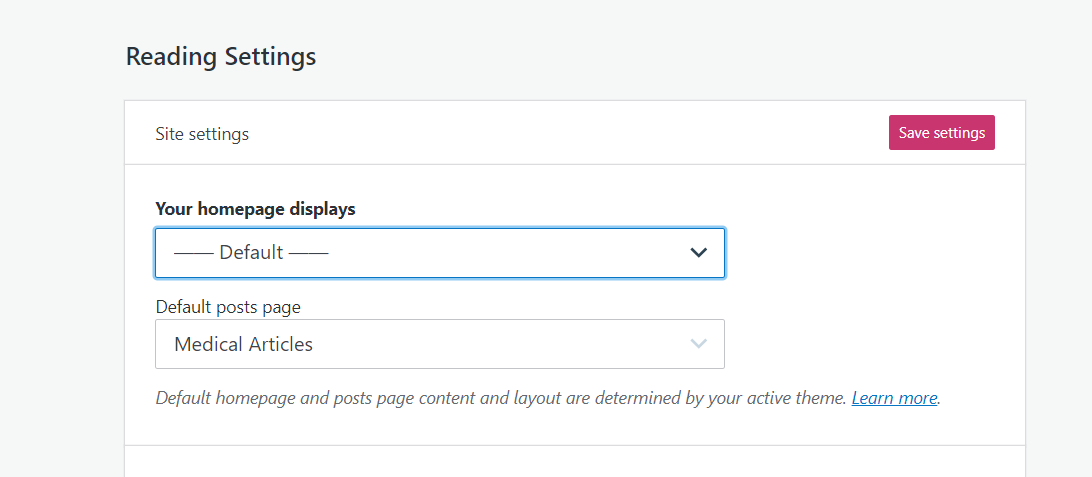Viewport: 1092px width, 477px height.
Task: Expand homepage options using the down arrow
Action: 699,253
